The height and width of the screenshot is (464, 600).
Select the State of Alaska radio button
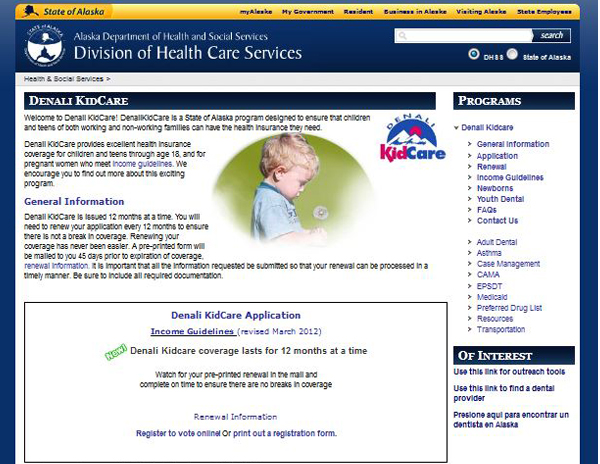[x=512, y=54]
